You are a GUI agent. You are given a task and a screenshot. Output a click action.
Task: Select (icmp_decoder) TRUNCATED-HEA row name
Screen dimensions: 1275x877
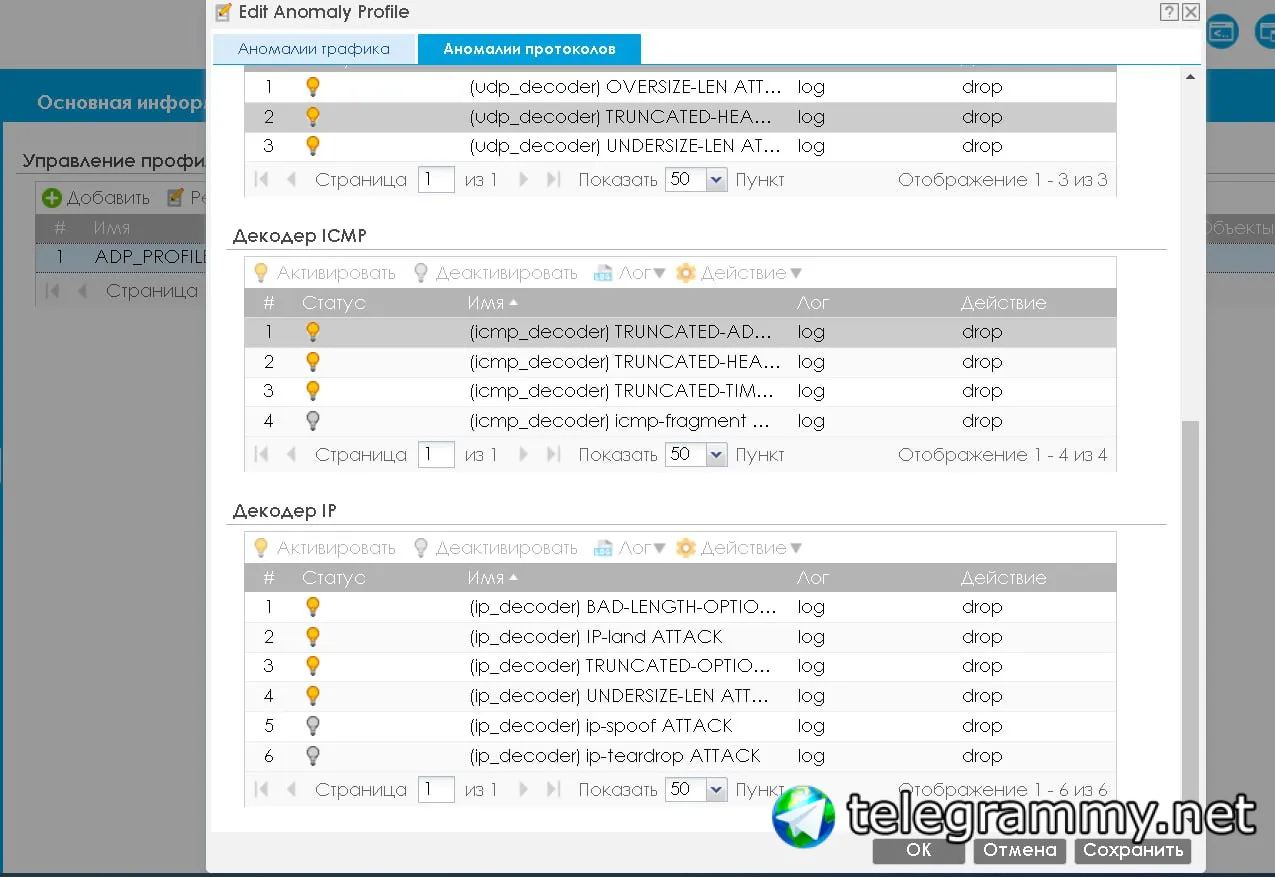(627, 362)
